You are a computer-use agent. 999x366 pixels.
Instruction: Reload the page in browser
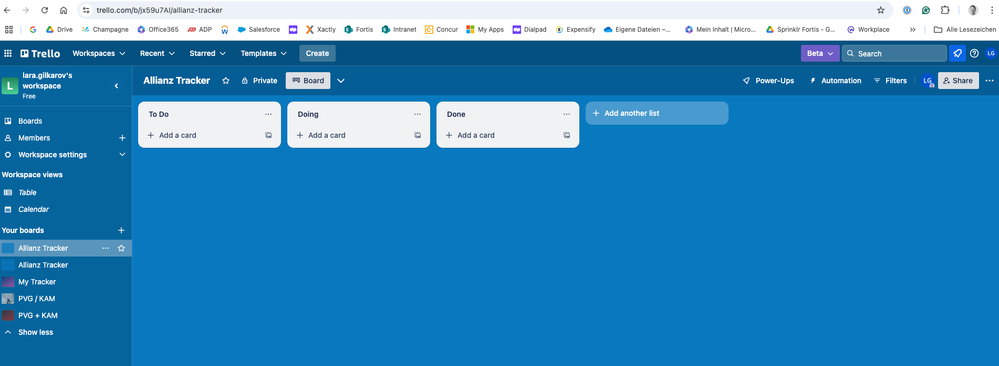pos(45,10)
